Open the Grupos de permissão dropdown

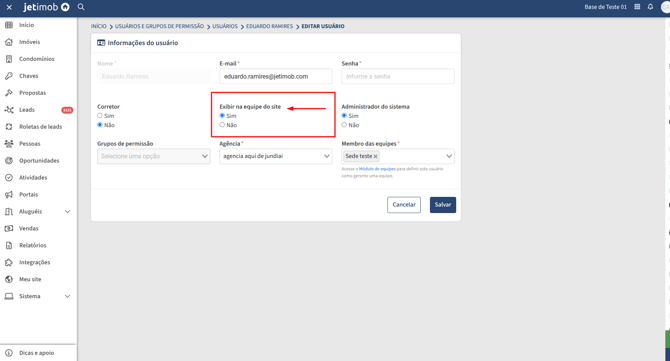click(153, 156)
